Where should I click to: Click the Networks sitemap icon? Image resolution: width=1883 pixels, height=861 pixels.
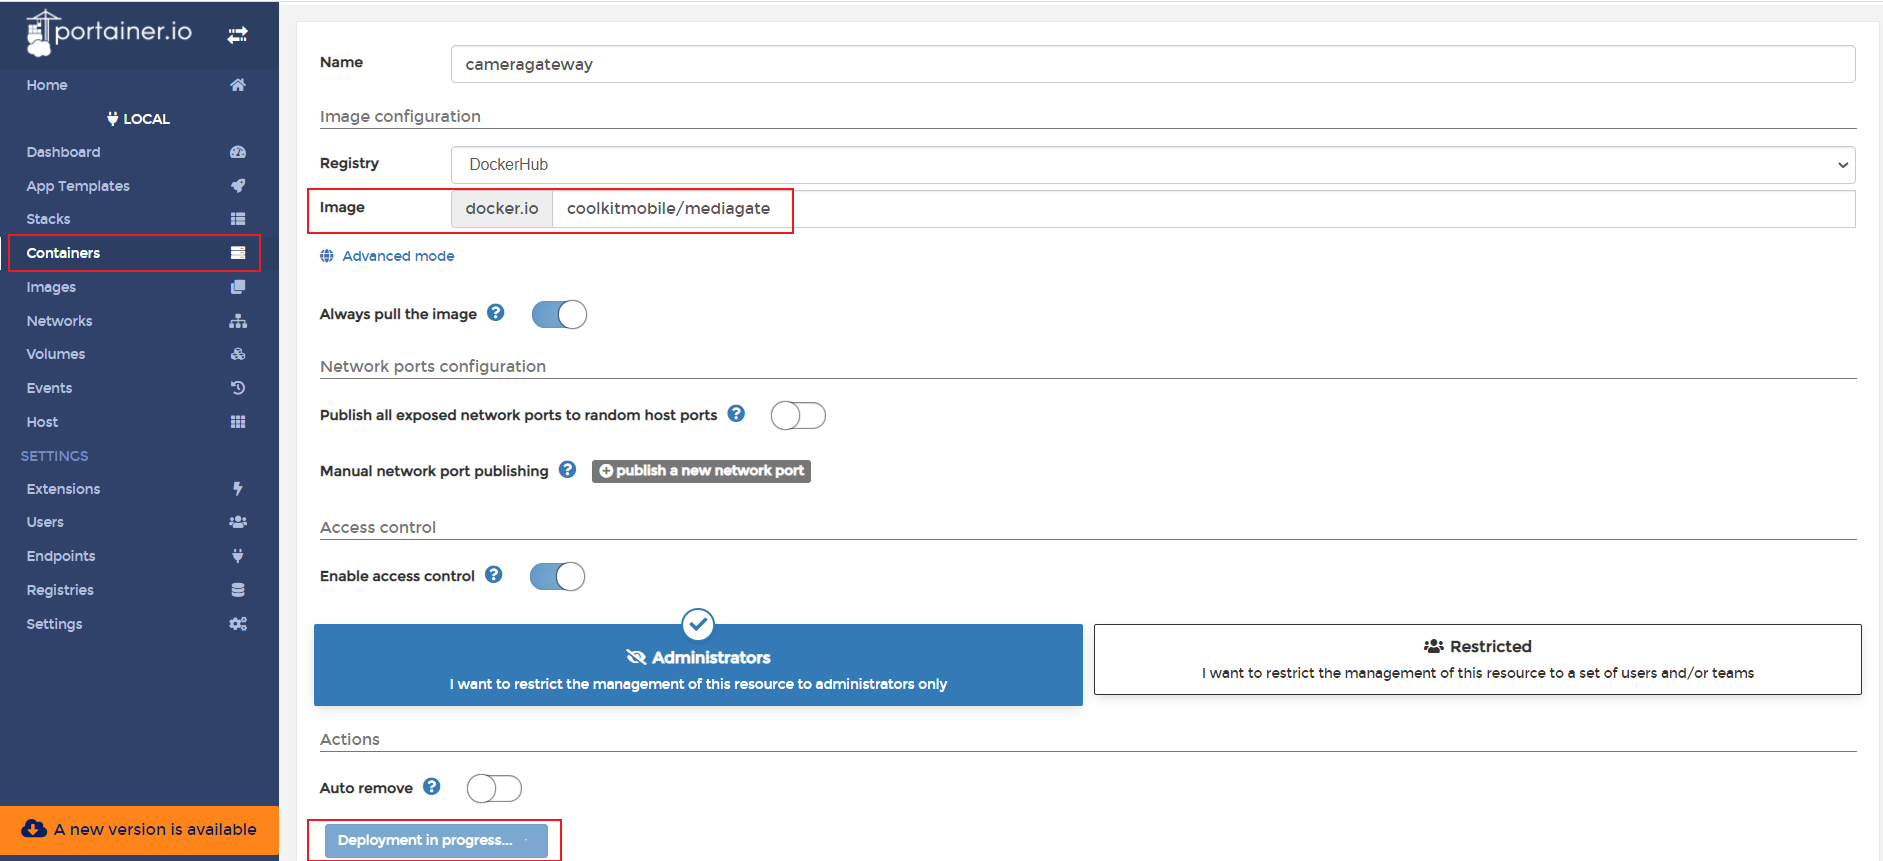[238, 321]
